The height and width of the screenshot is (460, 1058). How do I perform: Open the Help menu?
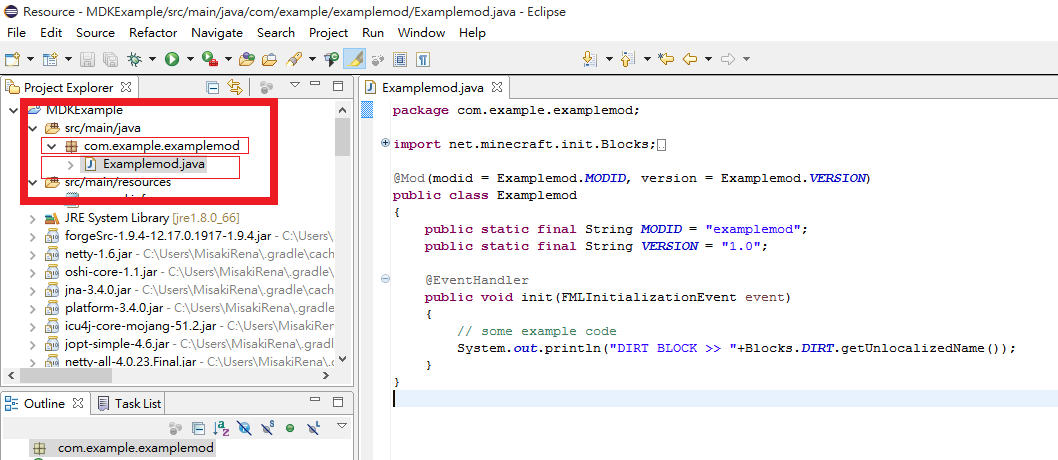[x=472, y=32]
